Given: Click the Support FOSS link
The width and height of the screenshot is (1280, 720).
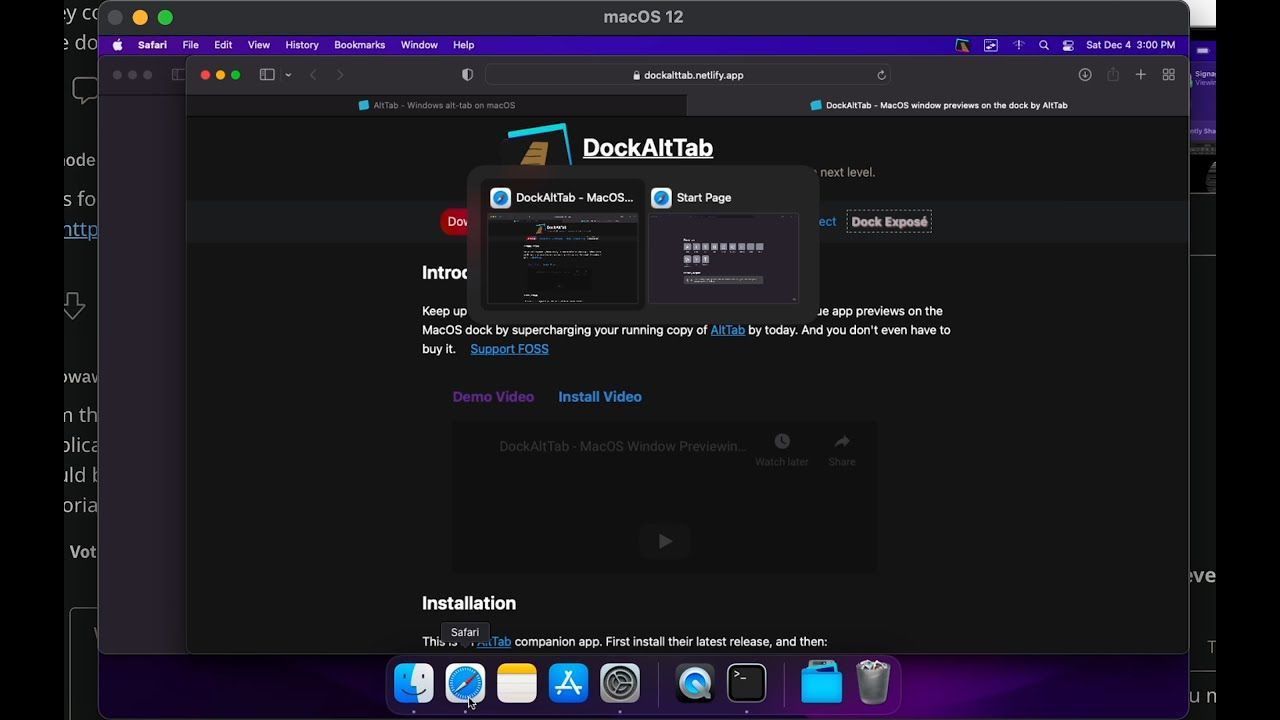Looking at the screenshot, I should (x=509, y=349).
